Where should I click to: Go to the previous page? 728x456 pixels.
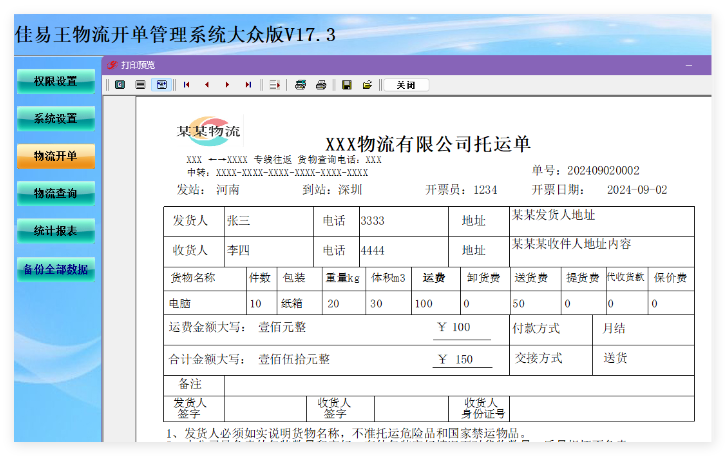(x=207, y=85)
